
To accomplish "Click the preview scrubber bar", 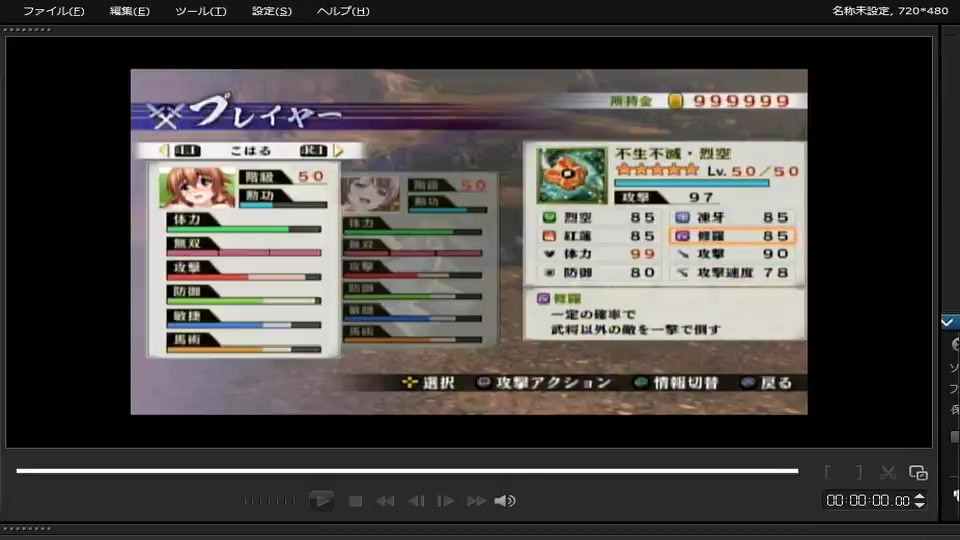I will 407,471.
